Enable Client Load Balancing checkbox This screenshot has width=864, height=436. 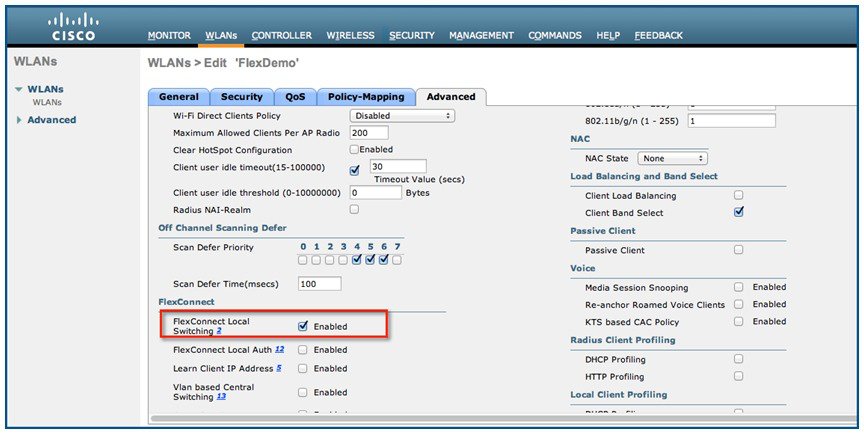click(738, 195)
